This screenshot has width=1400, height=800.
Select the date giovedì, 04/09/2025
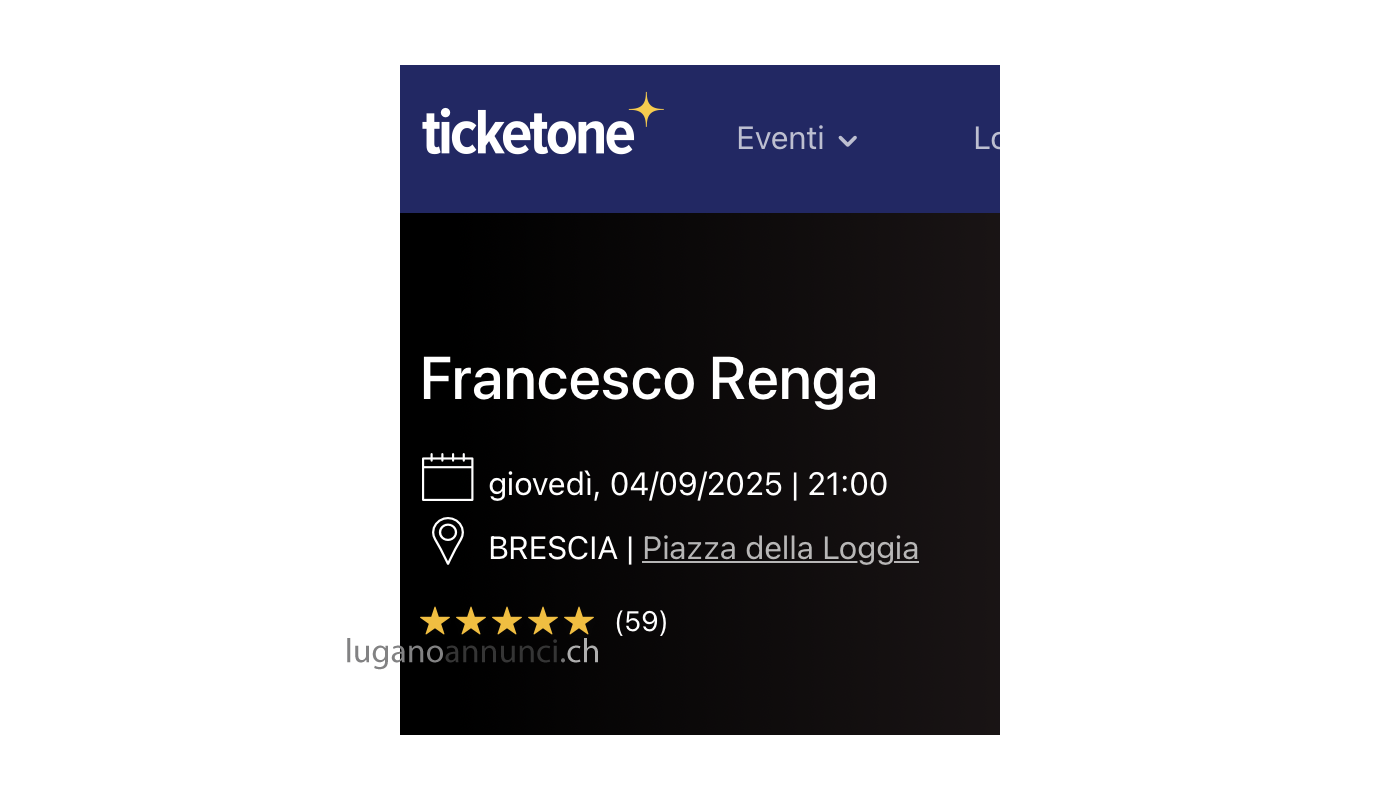[635, 485]
